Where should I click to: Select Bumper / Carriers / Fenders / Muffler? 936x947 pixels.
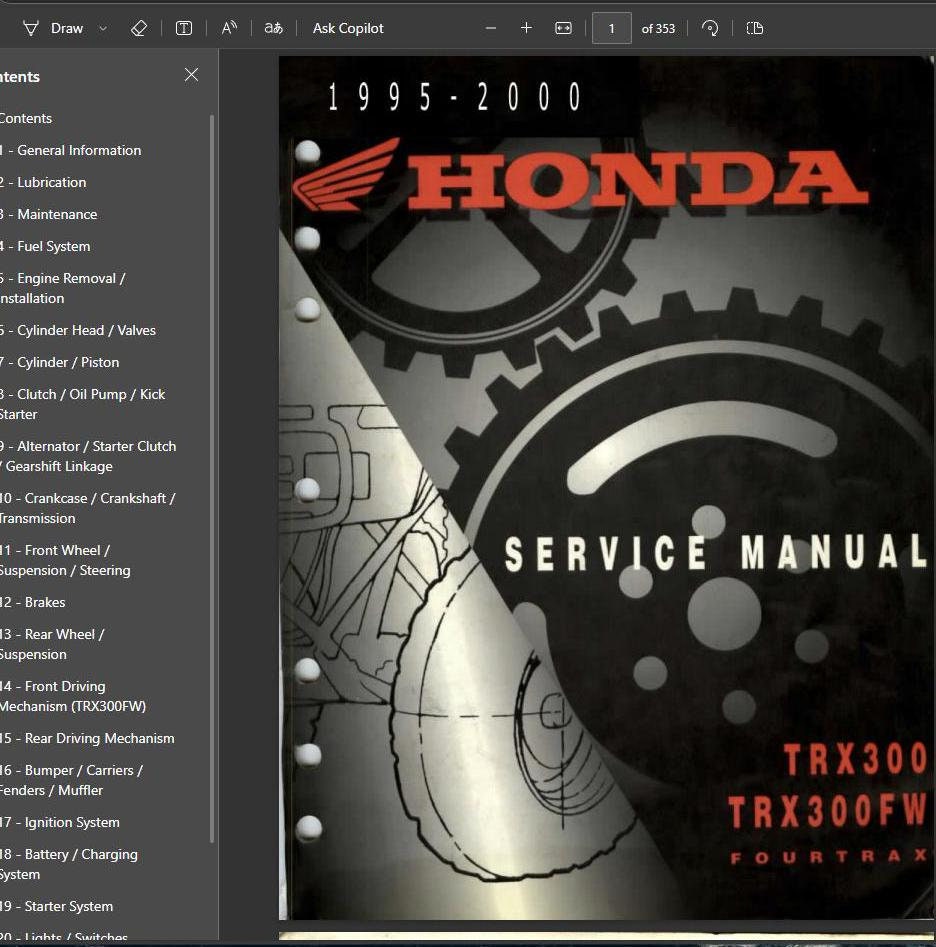tap(72, 780)
